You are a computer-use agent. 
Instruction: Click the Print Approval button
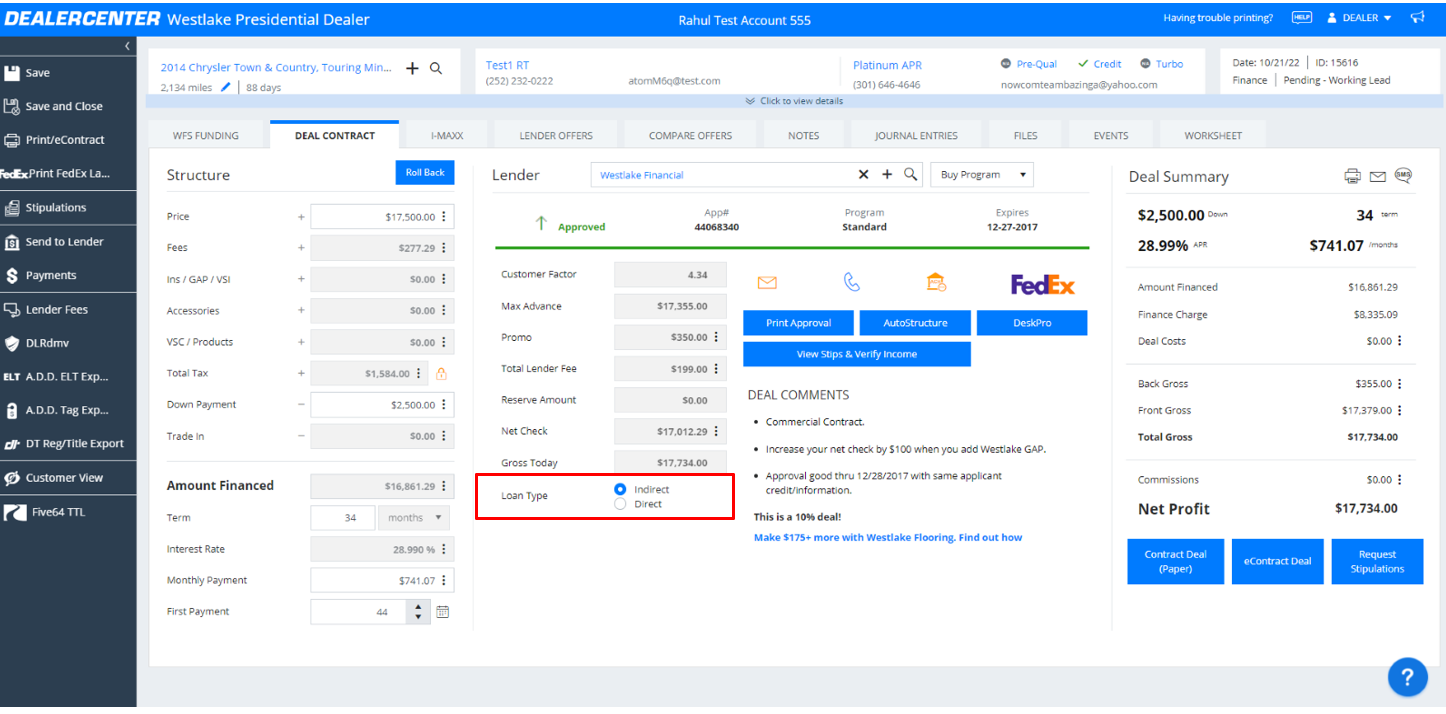point(798,323)
